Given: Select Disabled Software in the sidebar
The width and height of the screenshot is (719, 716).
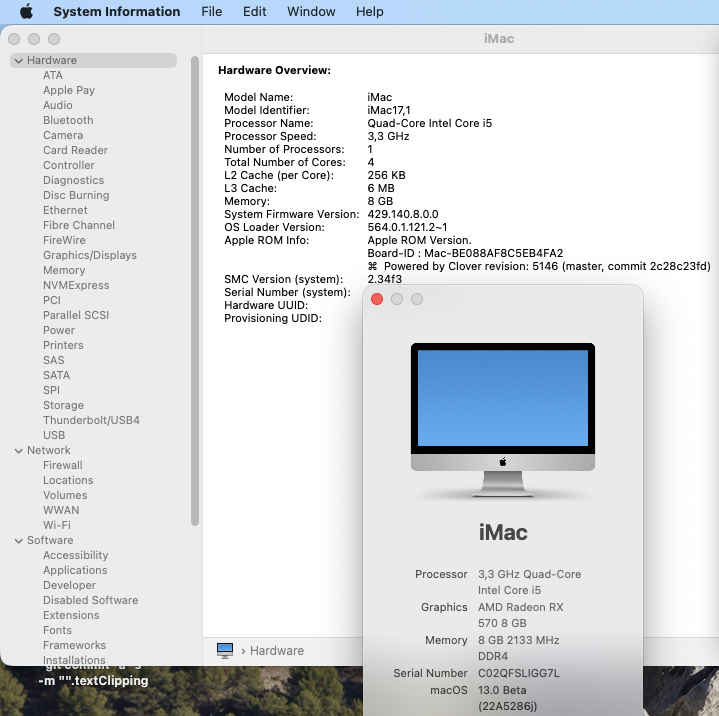Looking at the screenshot, I should coord(90,600).
